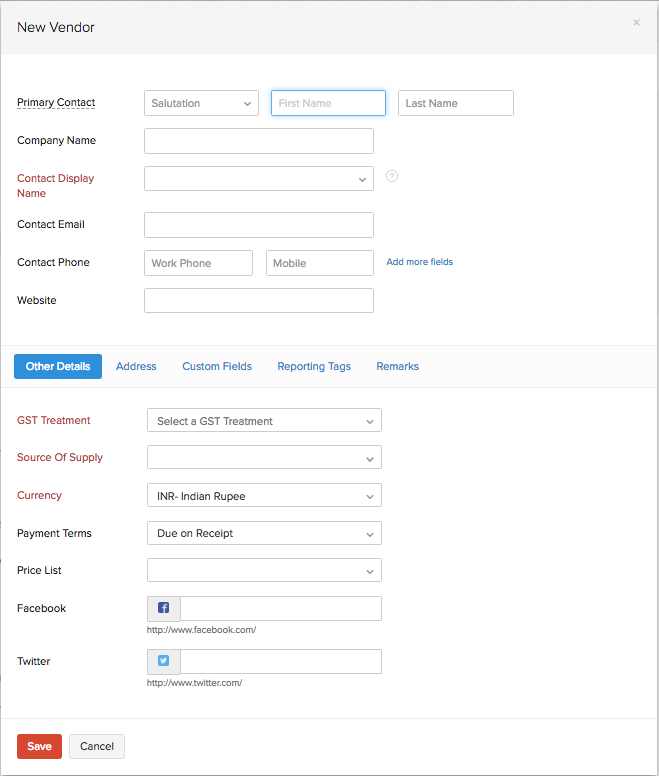
Task: Expand the Contact Display Name dropdown
Action: [259, 179]
